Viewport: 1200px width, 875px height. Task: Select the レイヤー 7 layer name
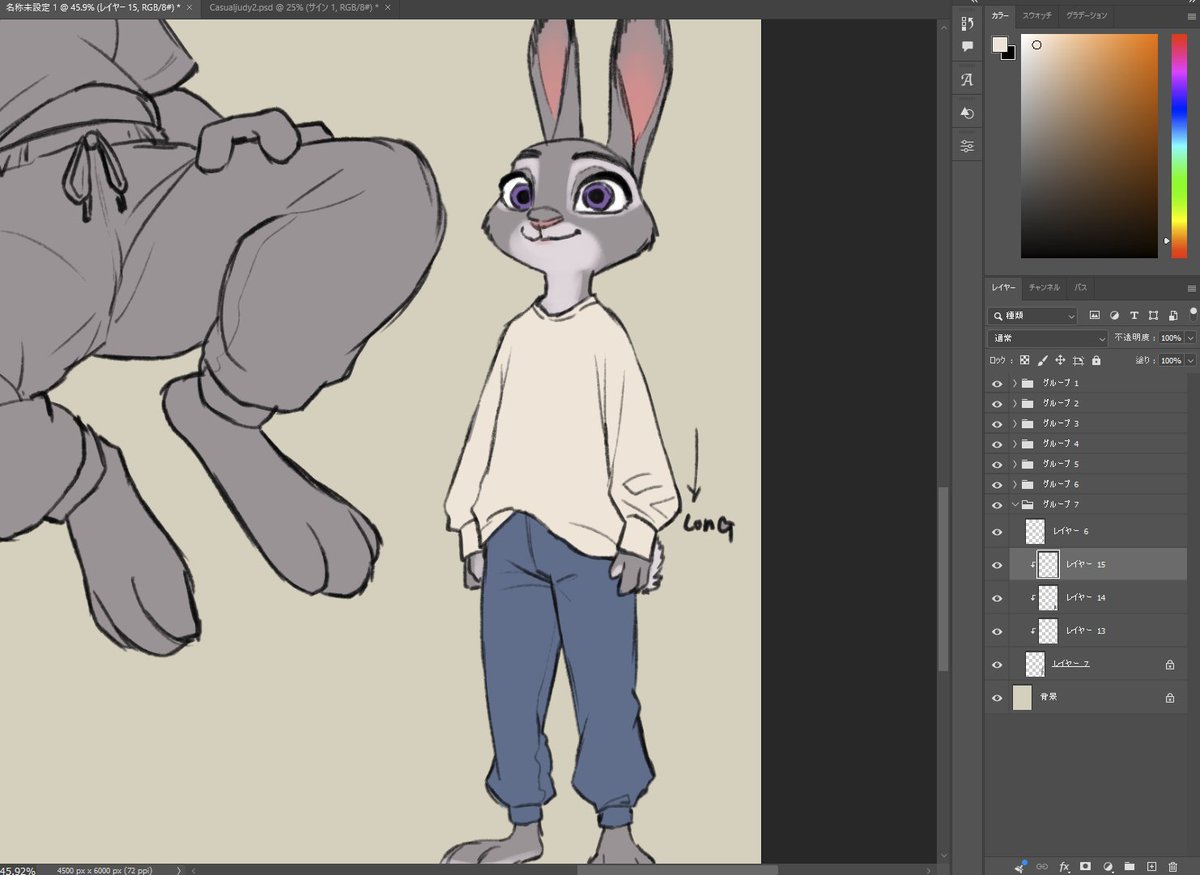tap(1071, 664)
